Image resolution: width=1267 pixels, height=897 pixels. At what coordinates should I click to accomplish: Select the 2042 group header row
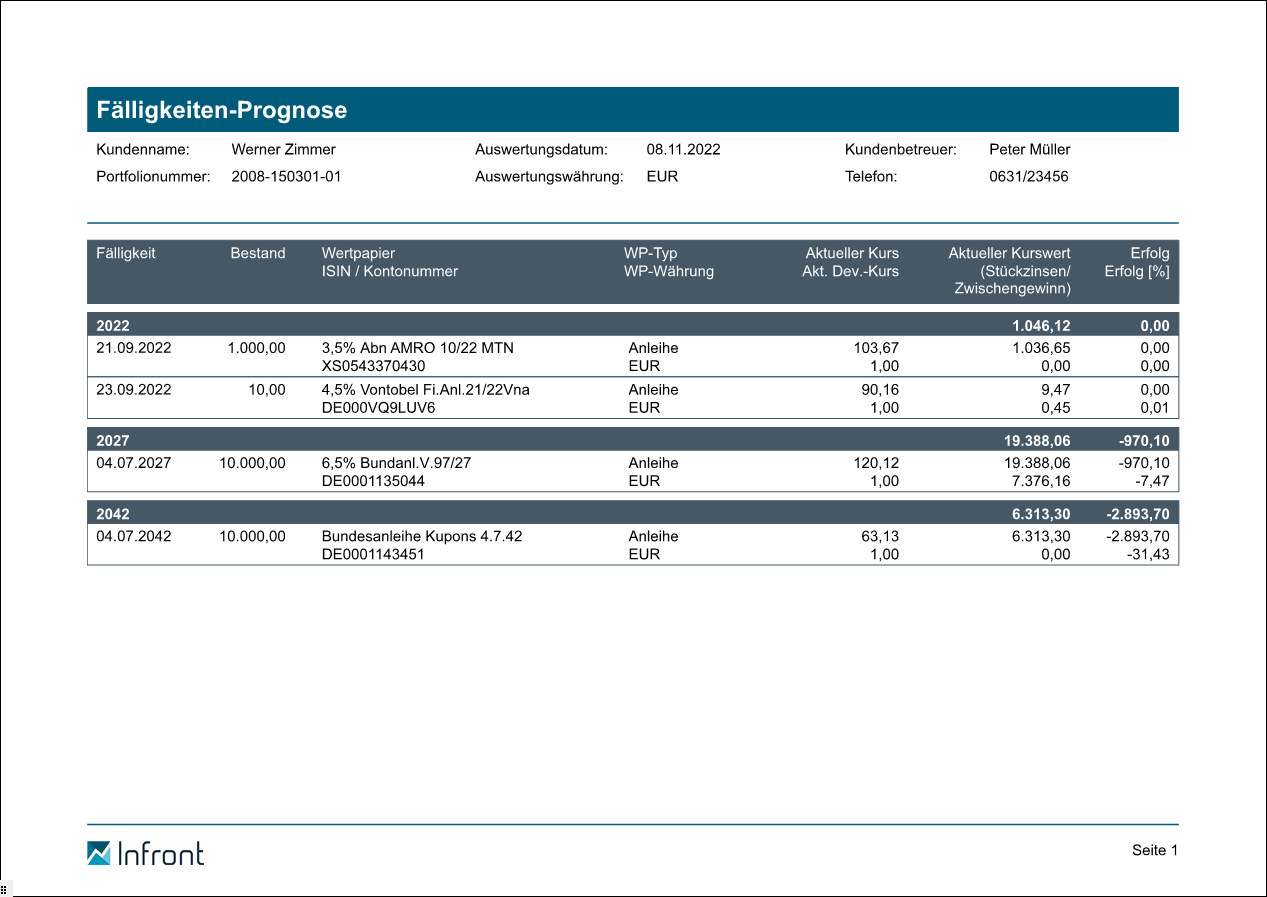632,514
